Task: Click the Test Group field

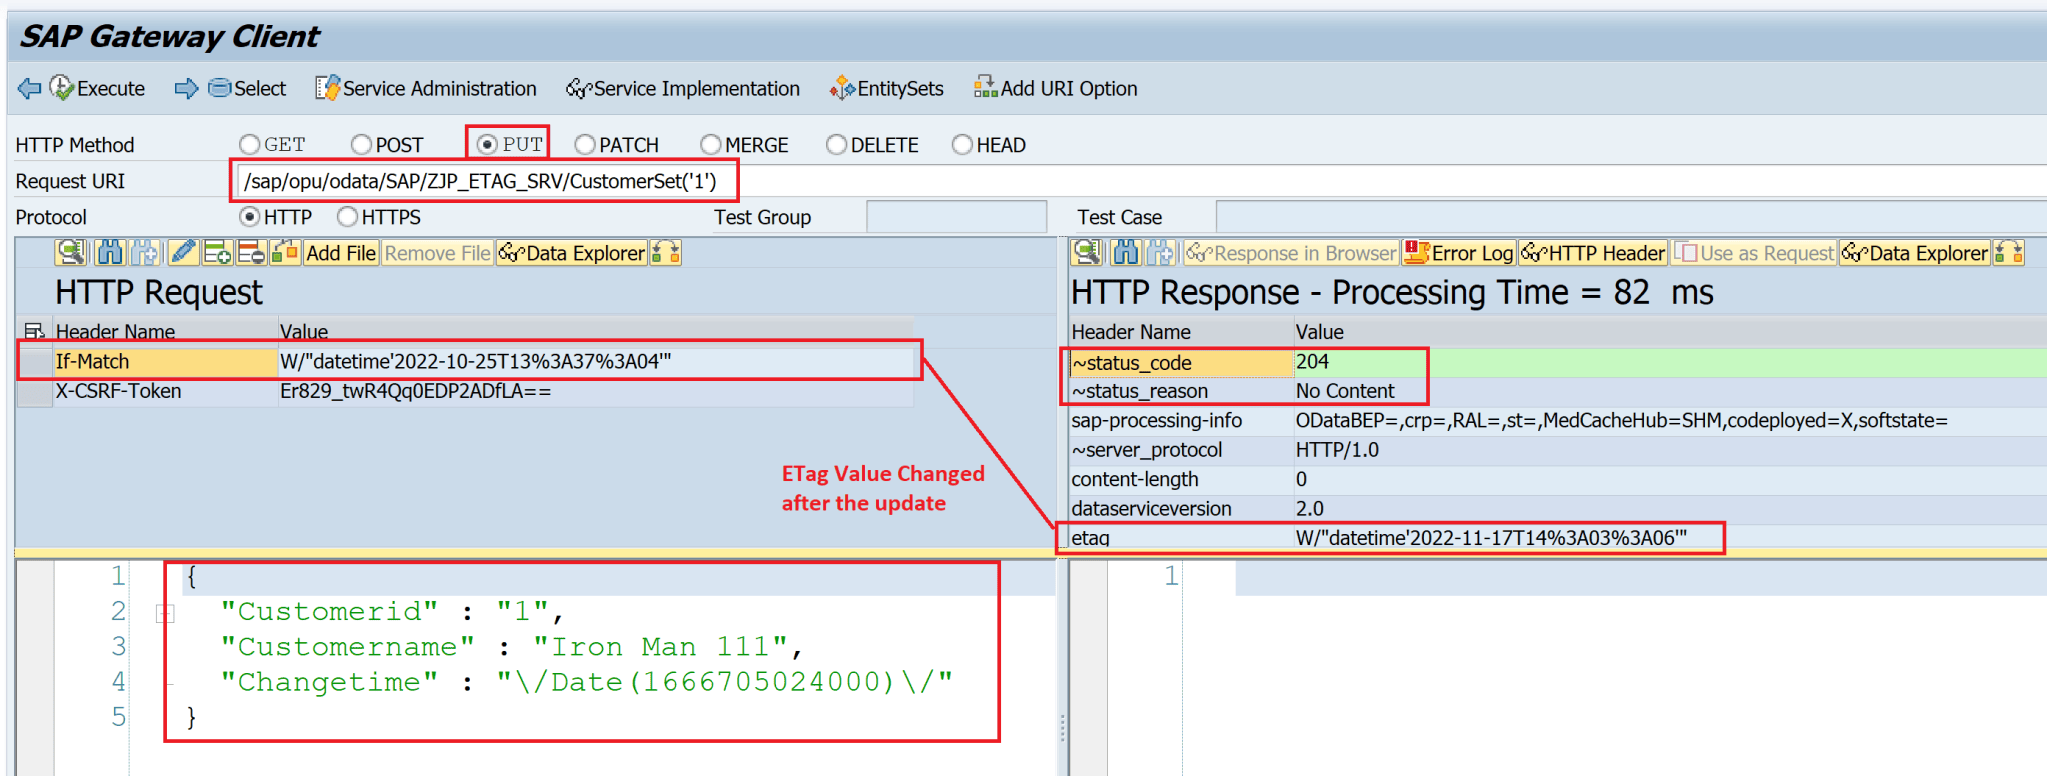Action: click(x=956, y=217)
